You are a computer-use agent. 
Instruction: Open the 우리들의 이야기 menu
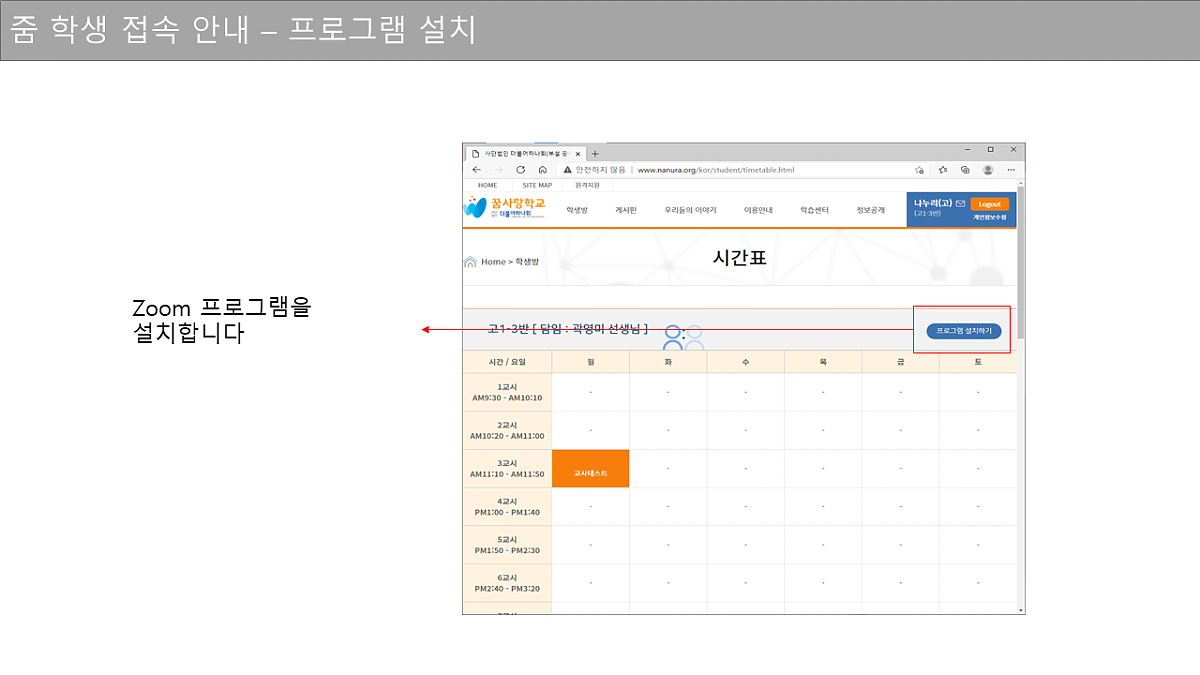690,210
